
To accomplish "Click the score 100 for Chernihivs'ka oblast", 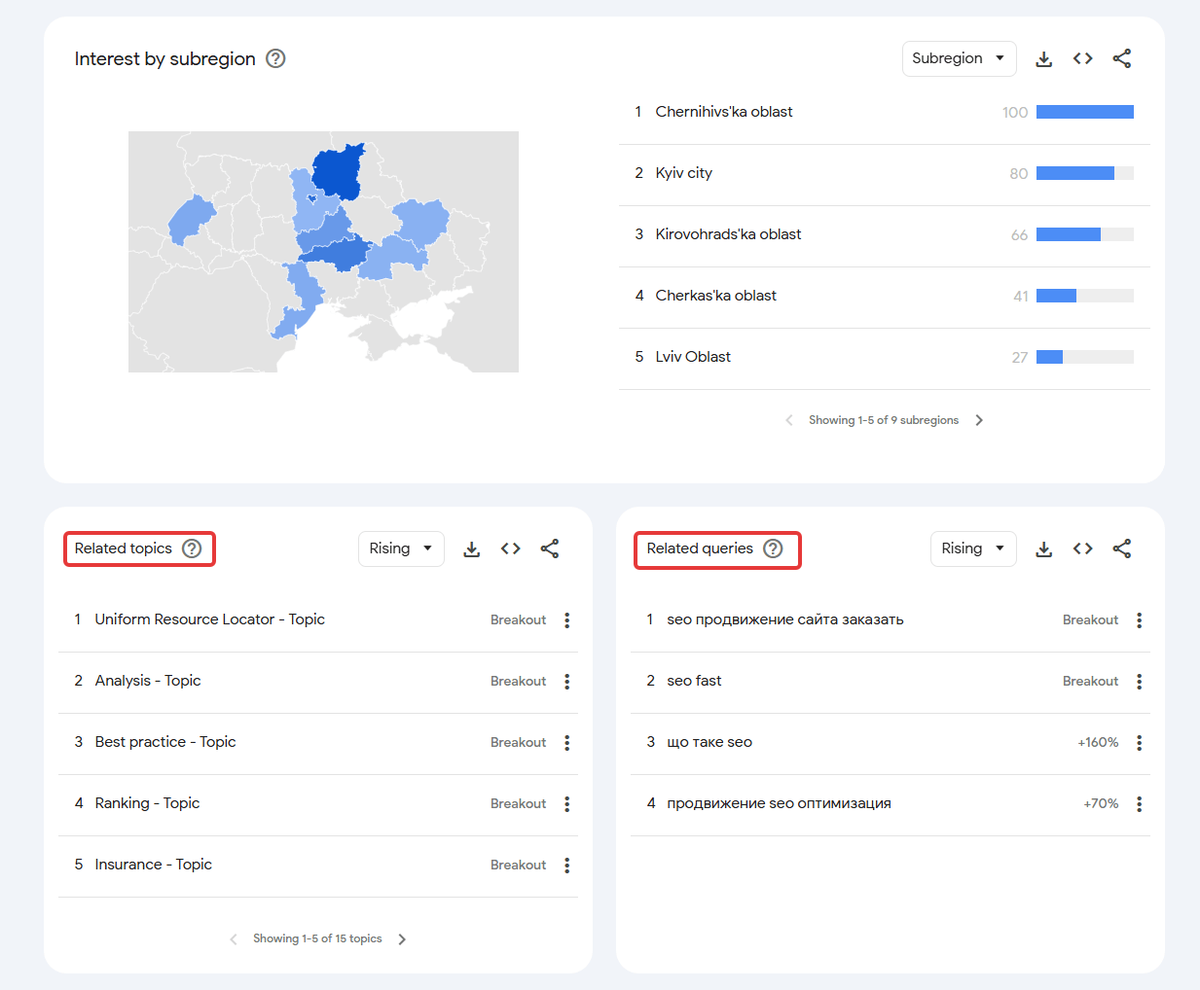I will [1015, 112].
